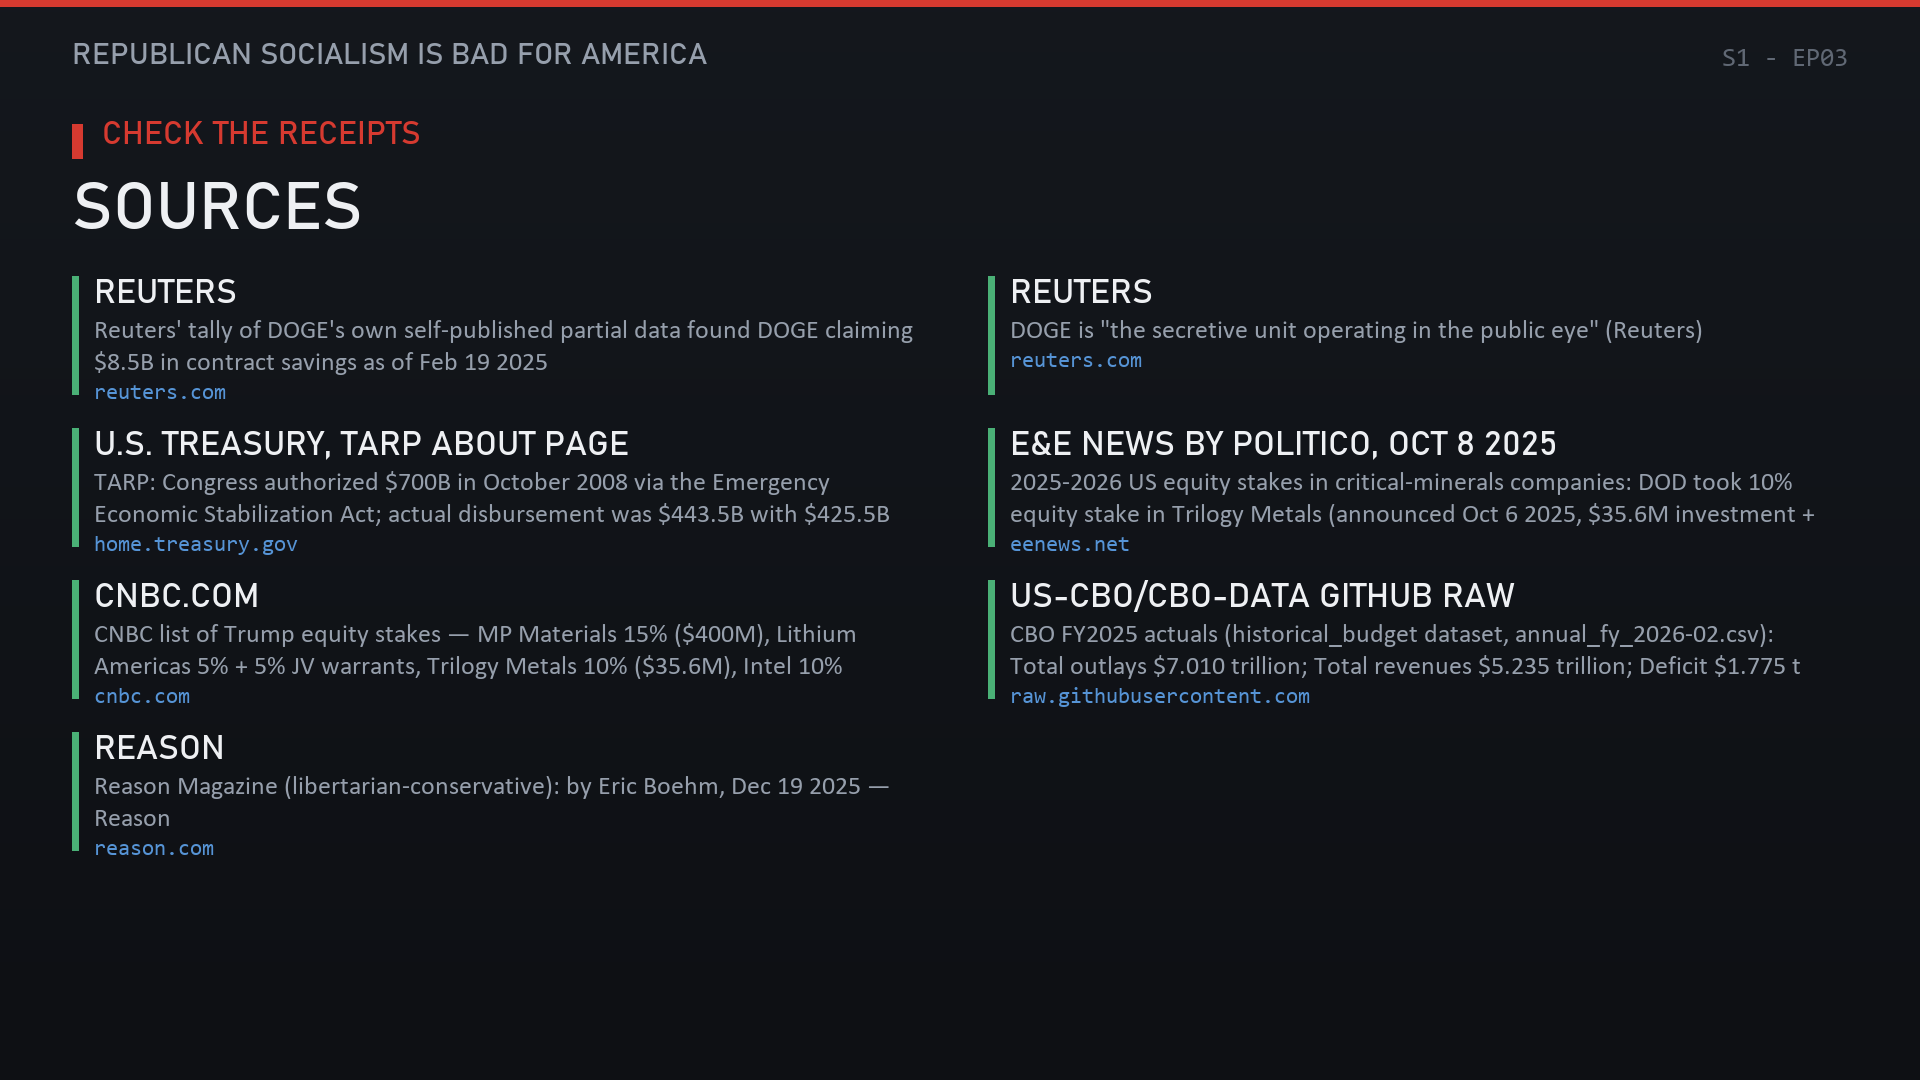The image size is (1920, 1080).
Task: Open the first reuters.com link
Action: coord(160,392)
